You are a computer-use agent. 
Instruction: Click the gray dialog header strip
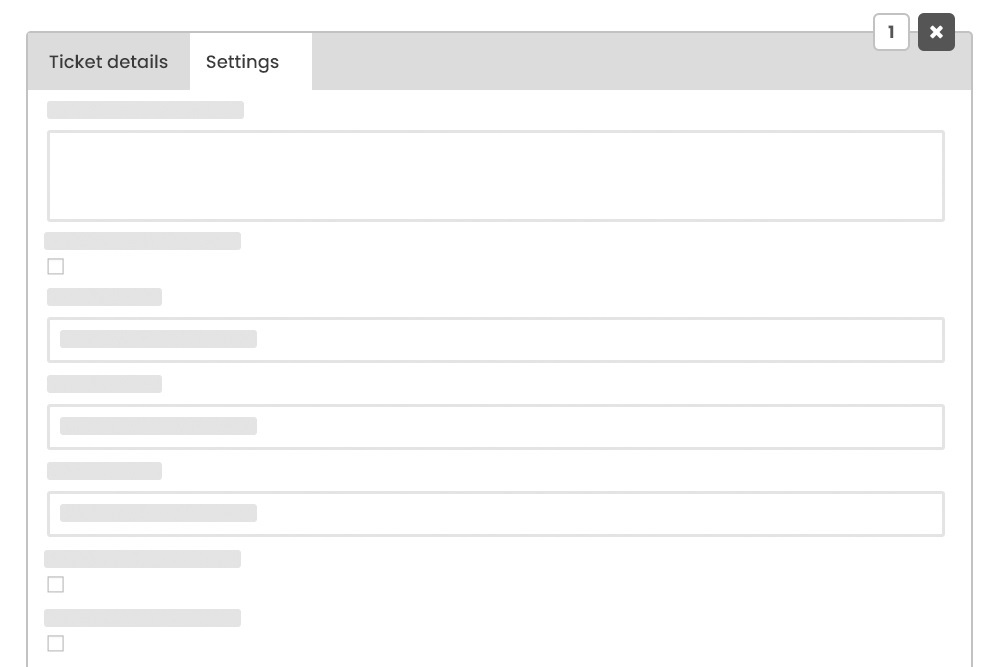point(600,61)
